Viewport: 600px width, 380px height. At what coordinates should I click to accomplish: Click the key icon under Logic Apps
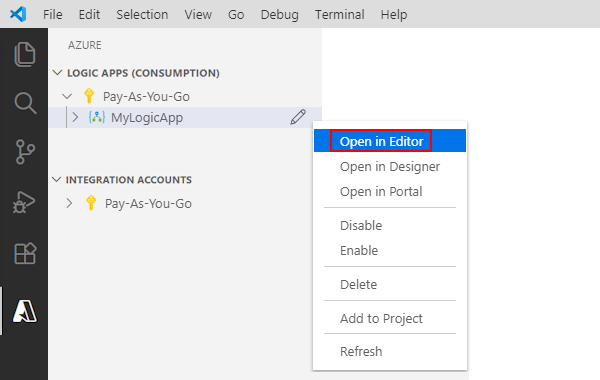click(x=89, y=96)
